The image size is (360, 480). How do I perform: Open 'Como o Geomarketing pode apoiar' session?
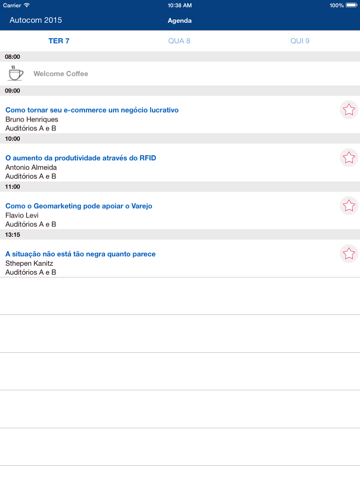(x=79, y=206)
